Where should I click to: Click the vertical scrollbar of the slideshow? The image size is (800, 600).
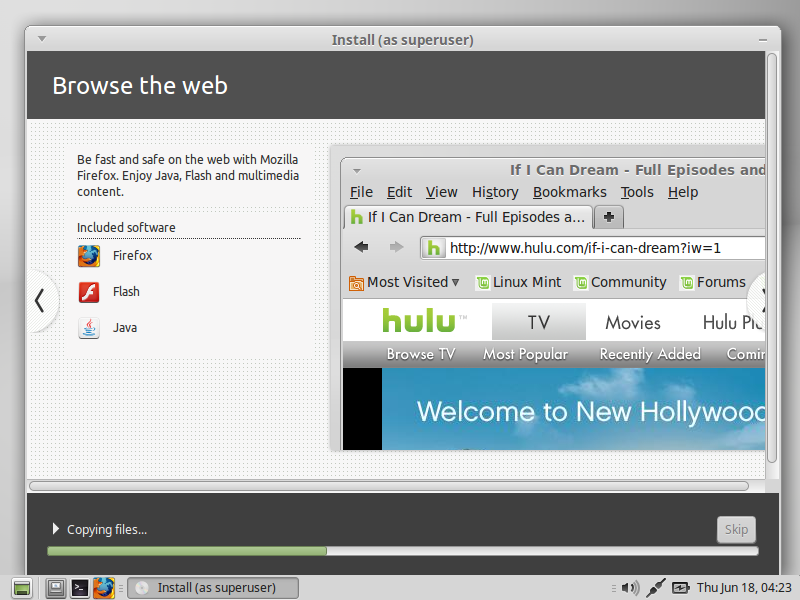pos(772,258)
